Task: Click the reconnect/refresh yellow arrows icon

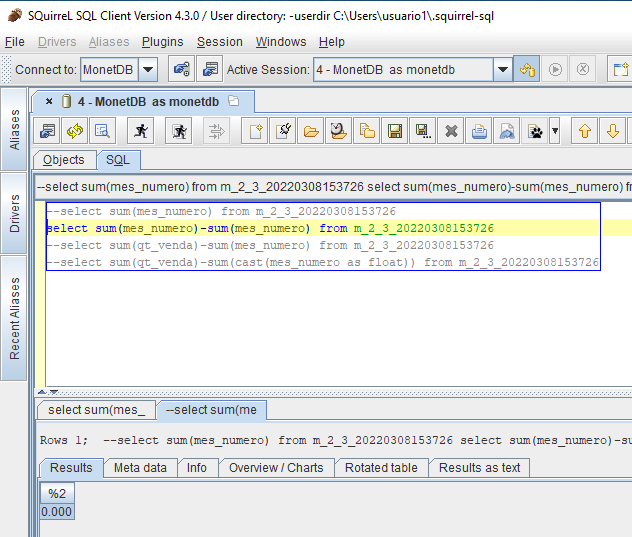Action: coord(75,131)
